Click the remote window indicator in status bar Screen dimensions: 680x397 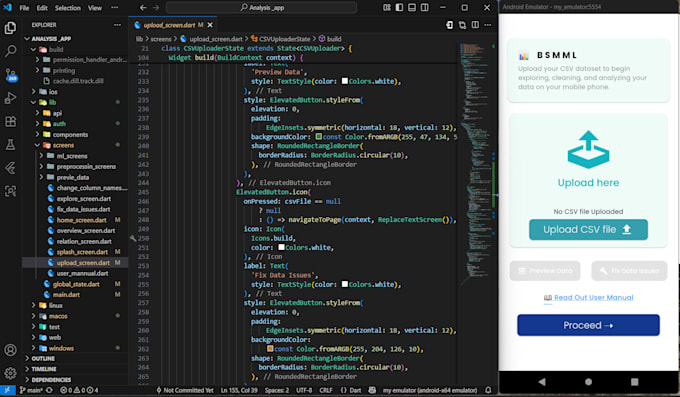point(7,390)
